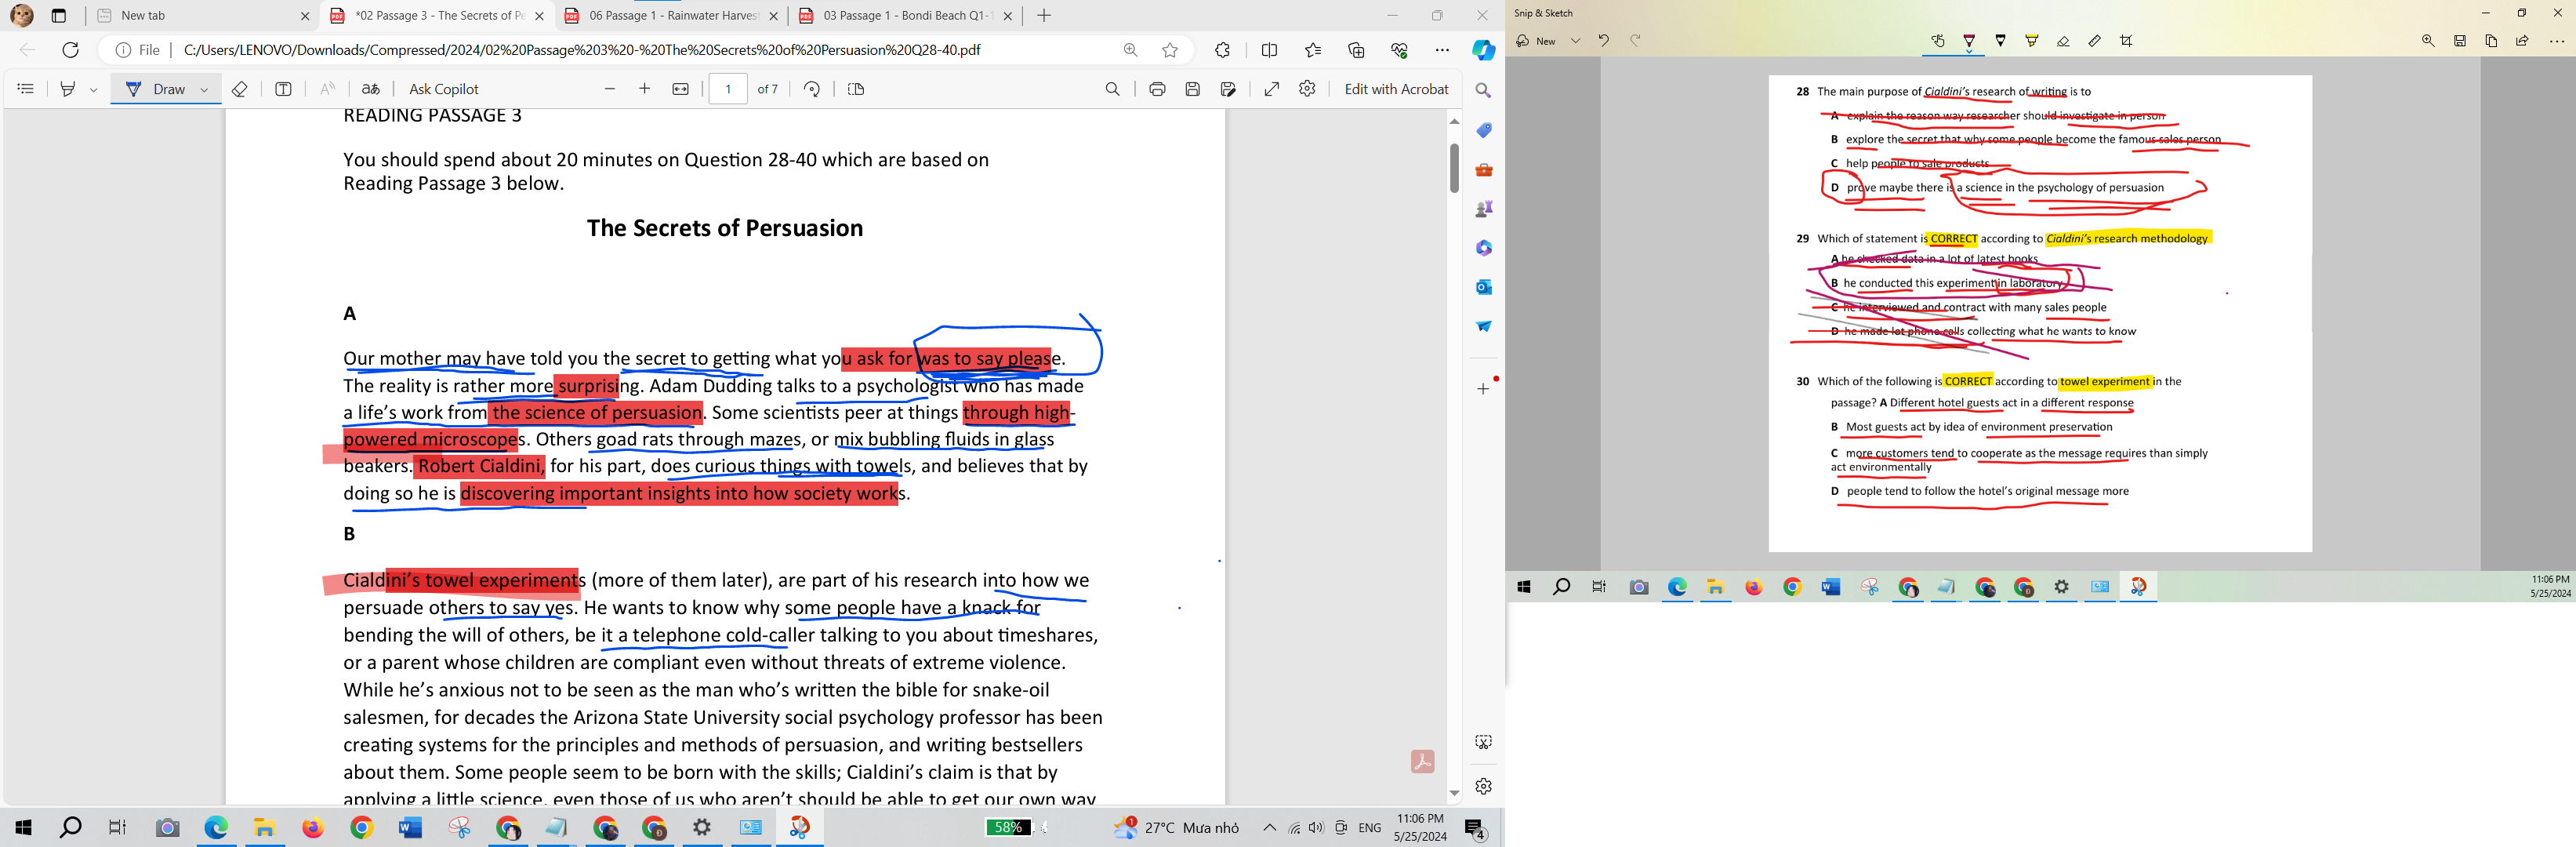Click the Ask Copilot button
The image size is (2576, 847).
pos(444,89)
